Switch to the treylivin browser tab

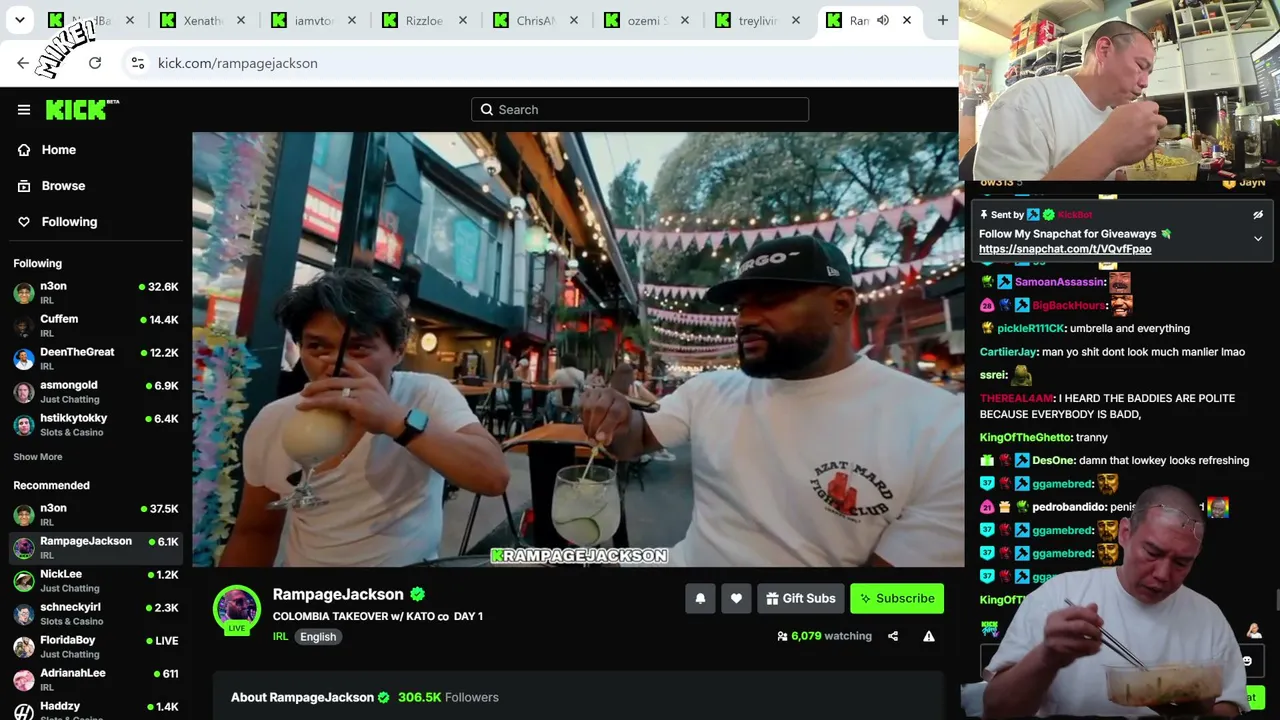point(757,20)
